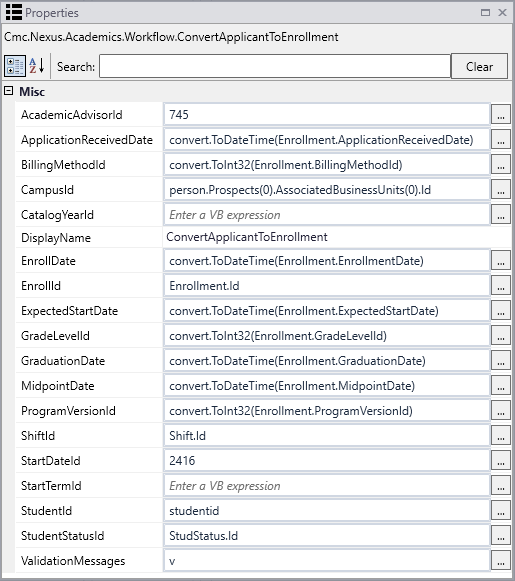Edit the AcademicAdvisorId value 745

pyautogui.click(x=327, y=114)
